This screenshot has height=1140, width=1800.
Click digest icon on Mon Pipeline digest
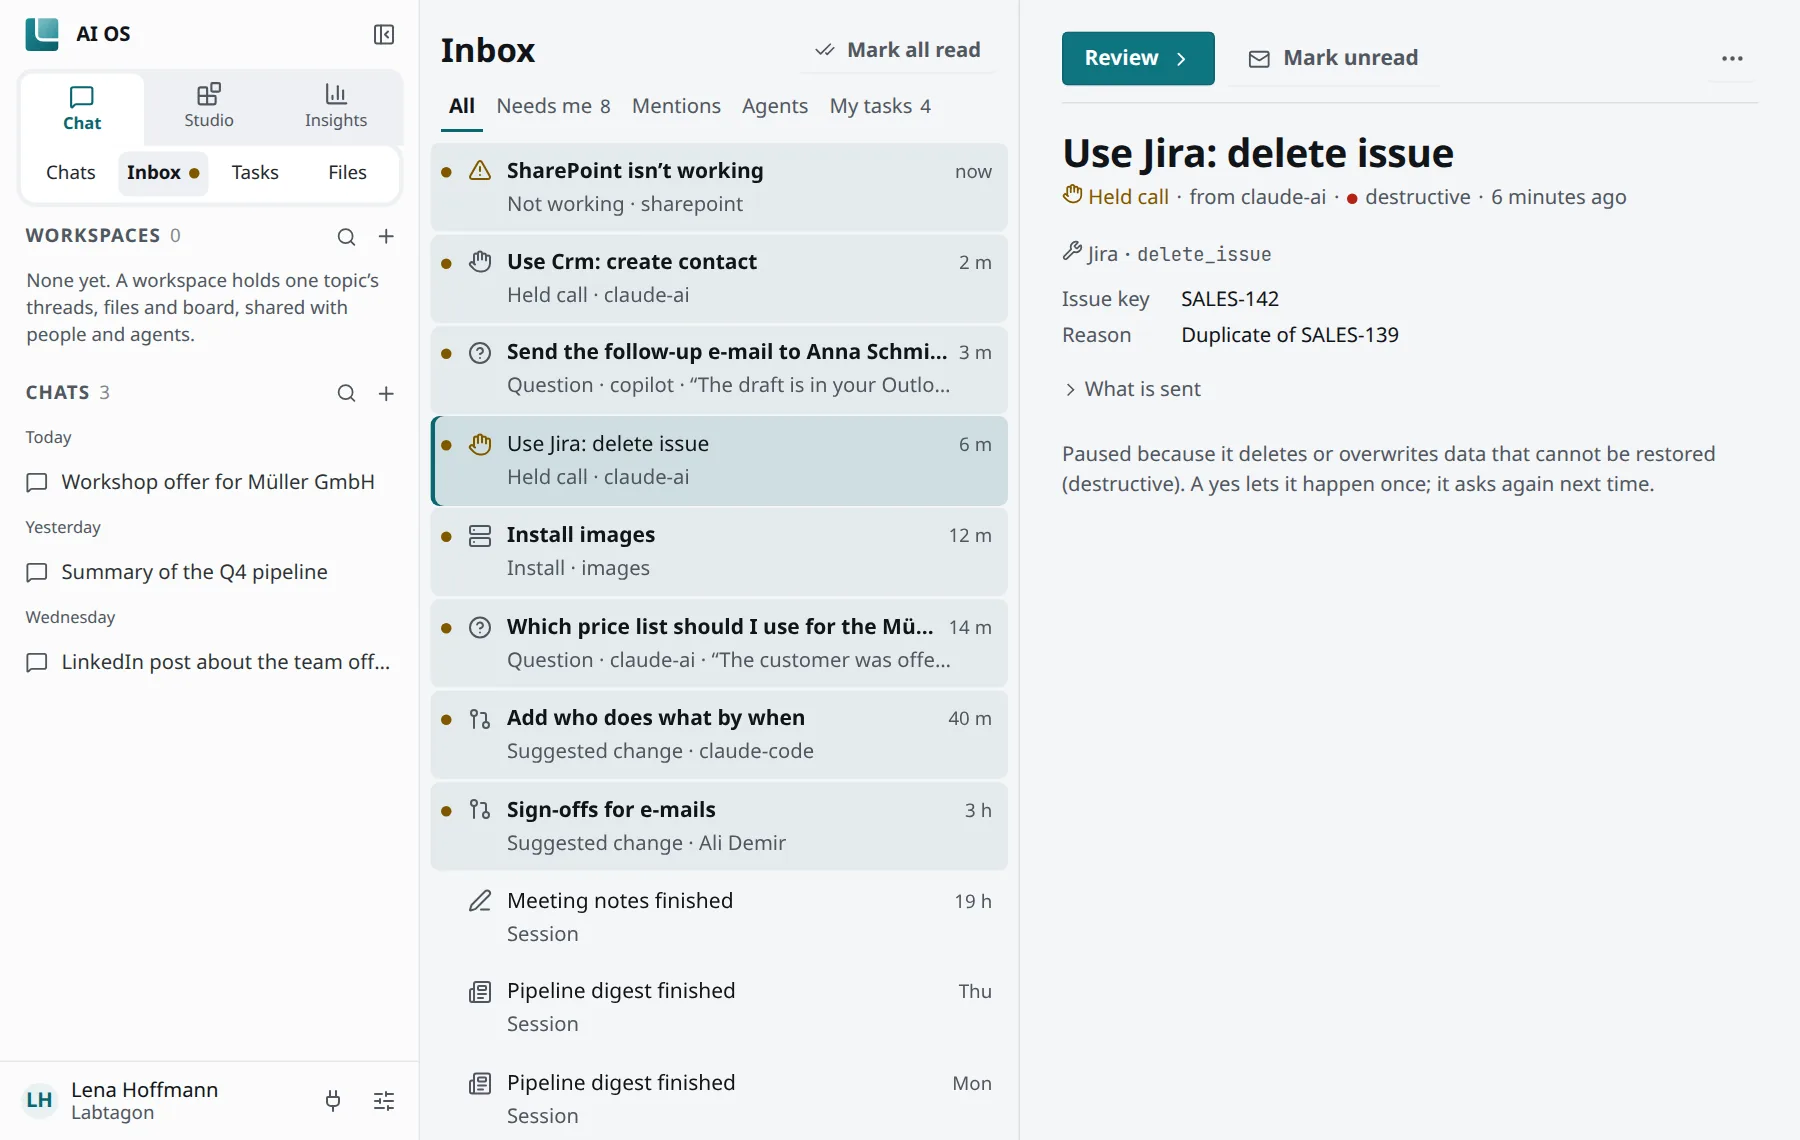(x=480, y=1083)
